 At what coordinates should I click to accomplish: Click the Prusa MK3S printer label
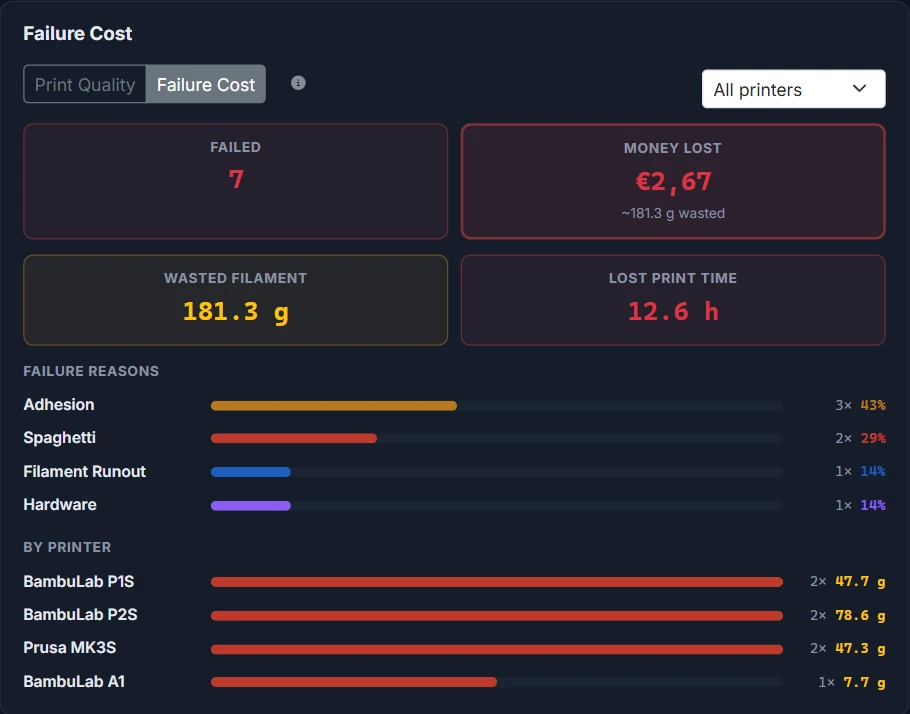tap(70, 647)
